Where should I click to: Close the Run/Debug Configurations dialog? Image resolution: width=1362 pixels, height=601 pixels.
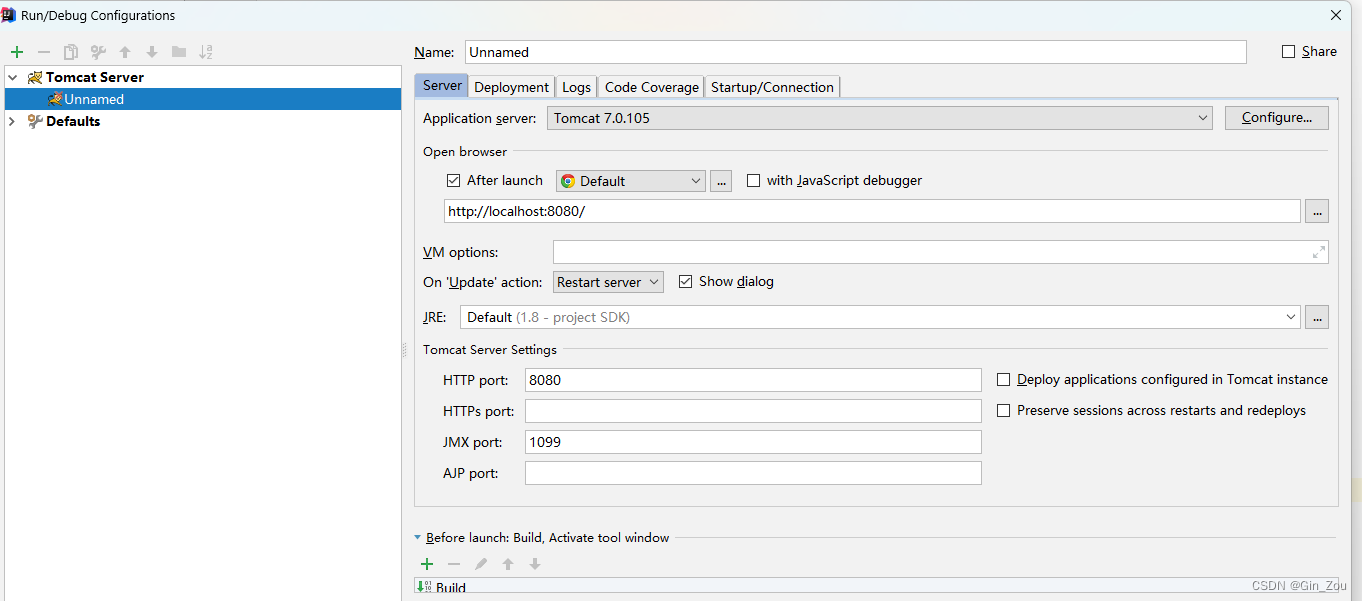pos(1336,15)
